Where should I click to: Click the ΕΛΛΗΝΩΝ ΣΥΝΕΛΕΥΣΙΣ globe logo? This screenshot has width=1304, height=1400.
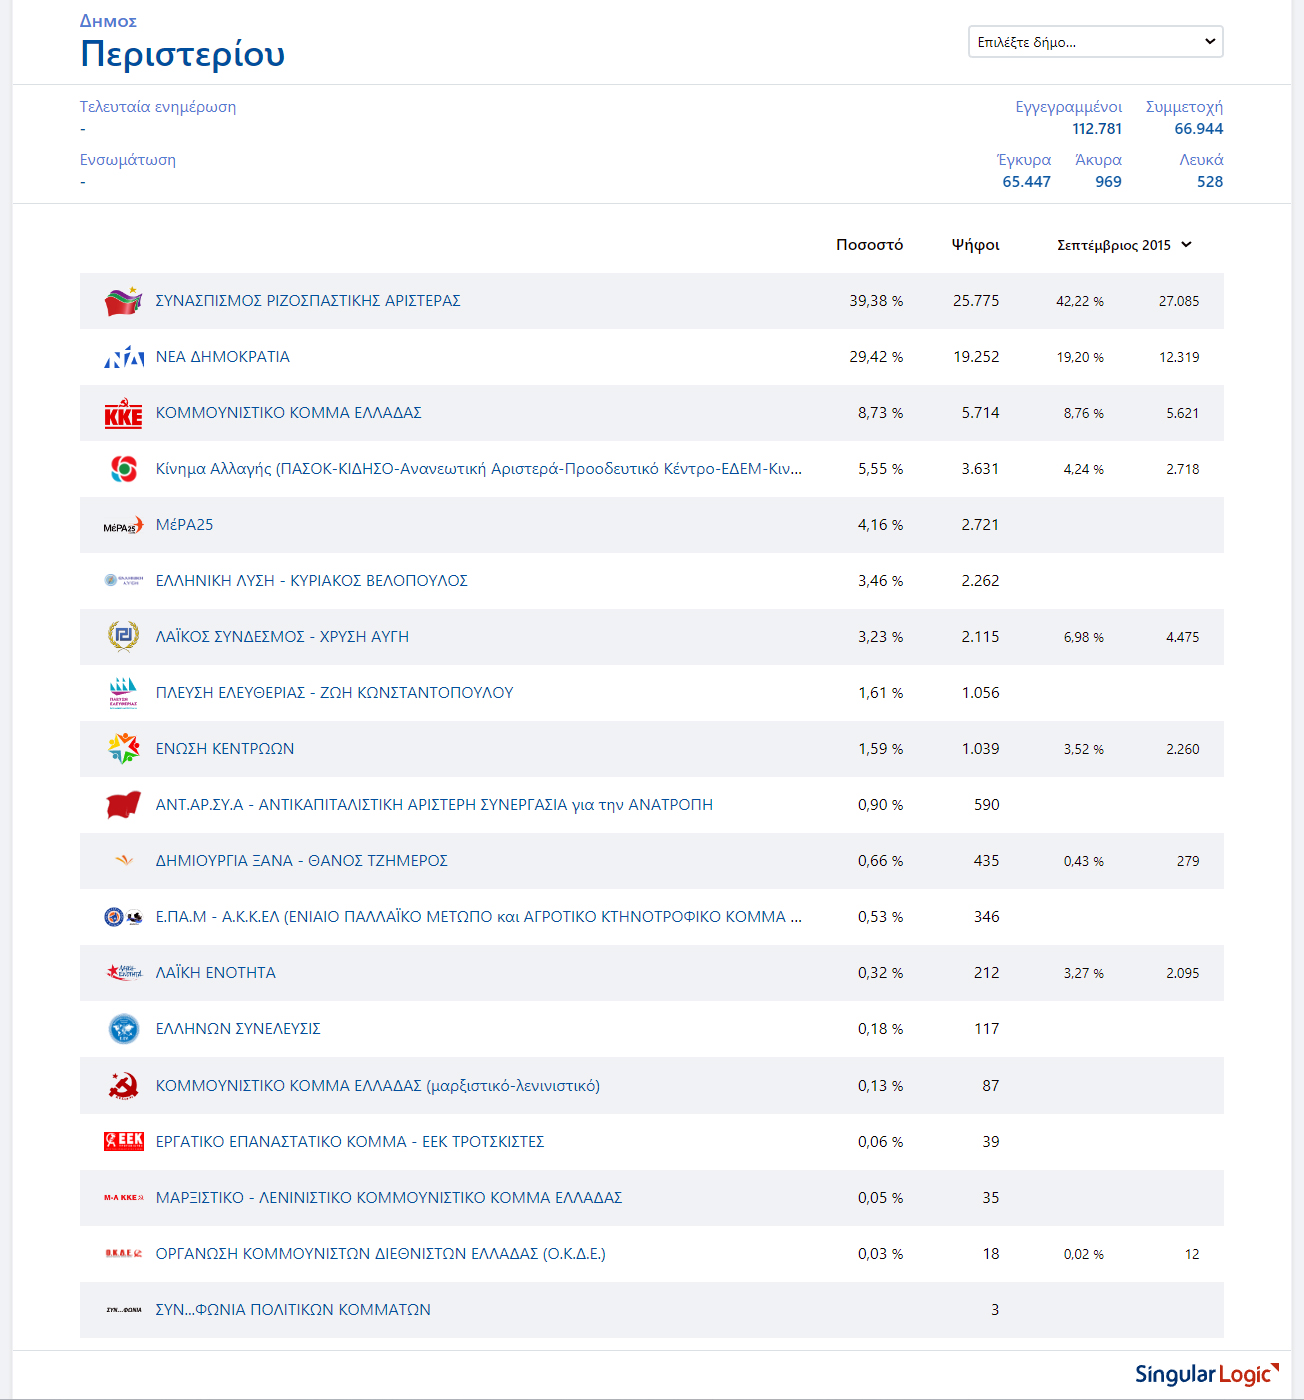pyautogui.click(x=123, y=1029)
